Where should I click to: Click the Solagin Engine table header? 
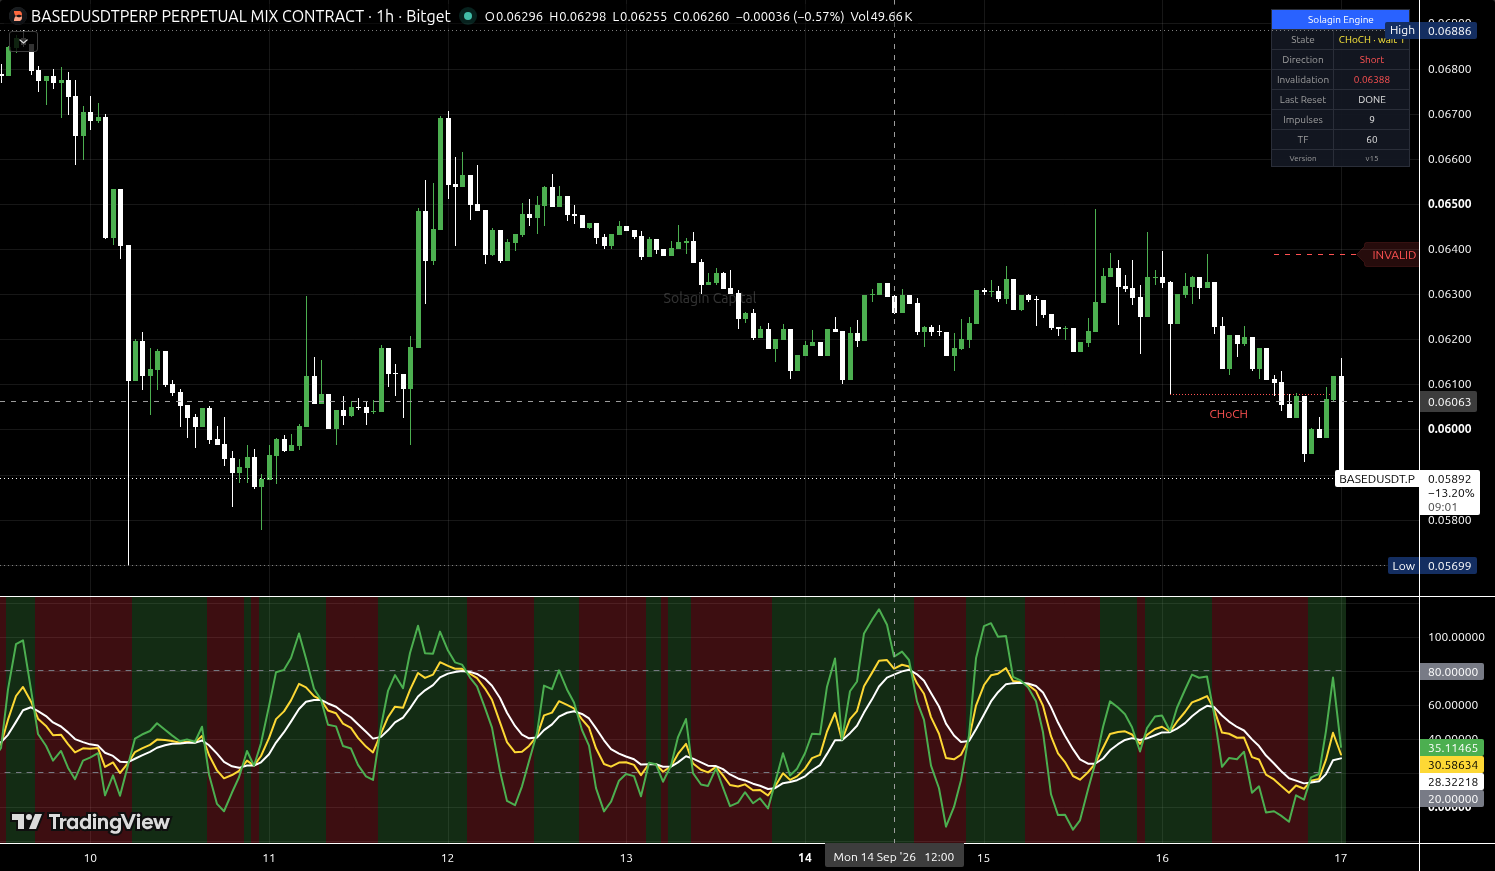(x=1340, y=19)
